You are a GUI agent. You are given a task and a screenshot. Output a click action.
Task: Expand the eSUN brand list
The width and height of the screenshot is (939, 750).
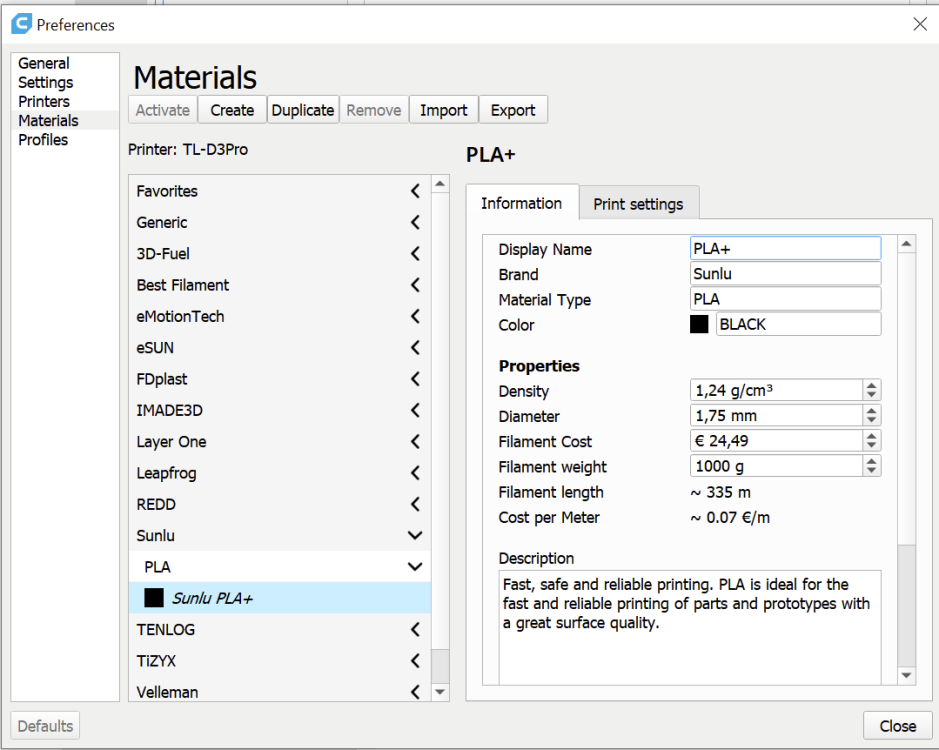(415, 348)
